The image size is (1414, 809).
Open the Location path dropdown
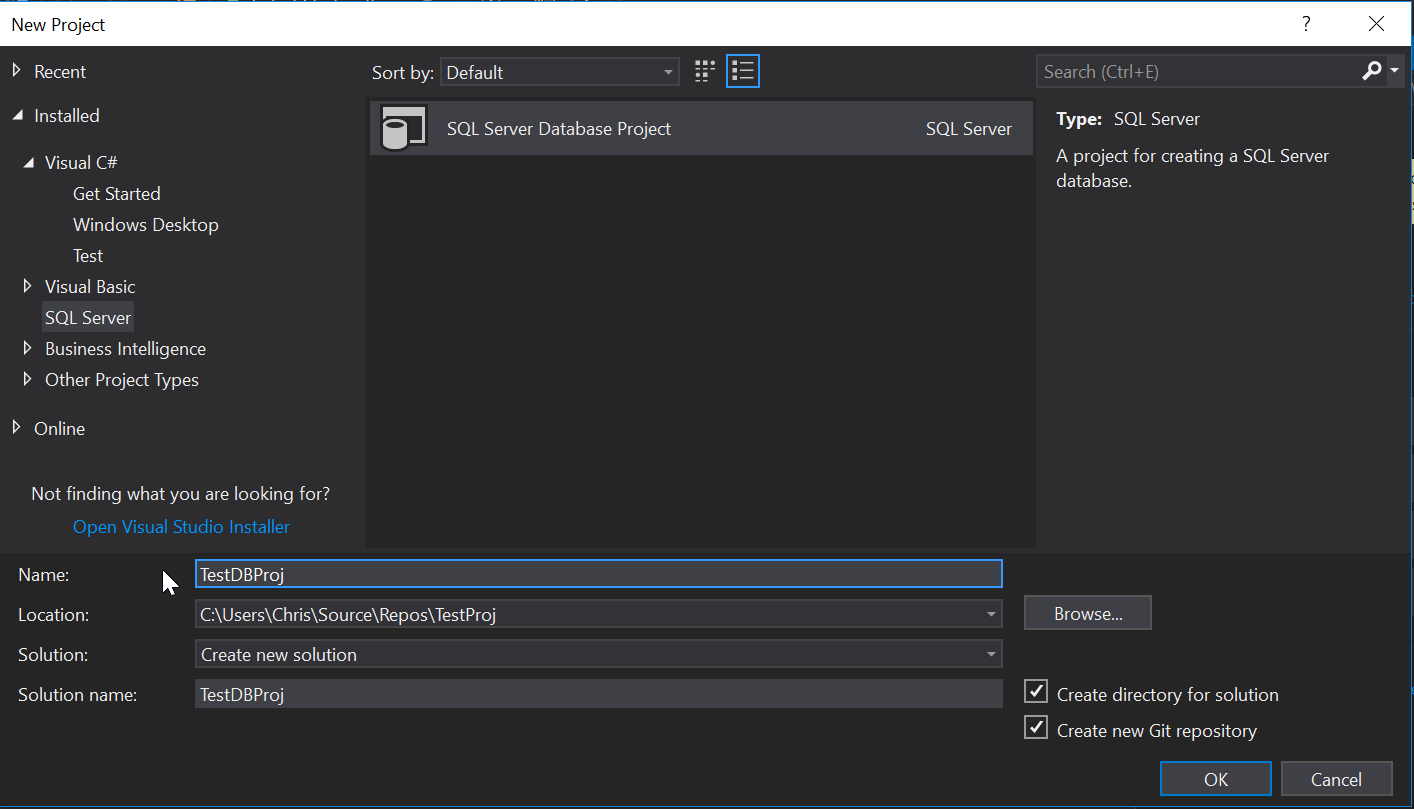(990, 614)
